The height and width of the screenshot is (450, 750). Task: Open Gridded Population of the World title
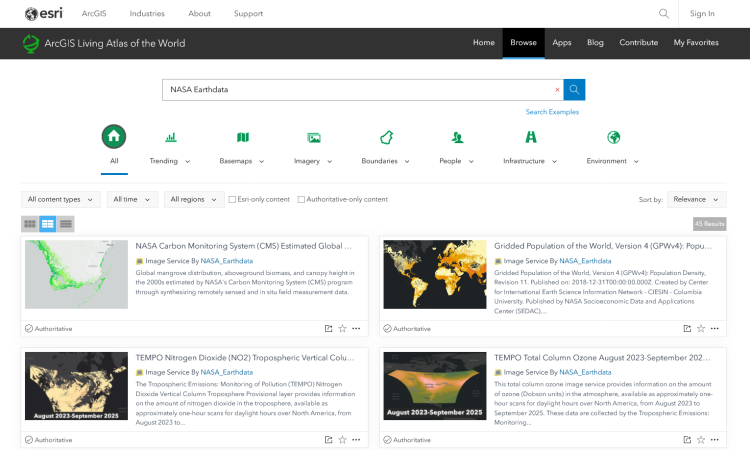click(x=603, y=246)
